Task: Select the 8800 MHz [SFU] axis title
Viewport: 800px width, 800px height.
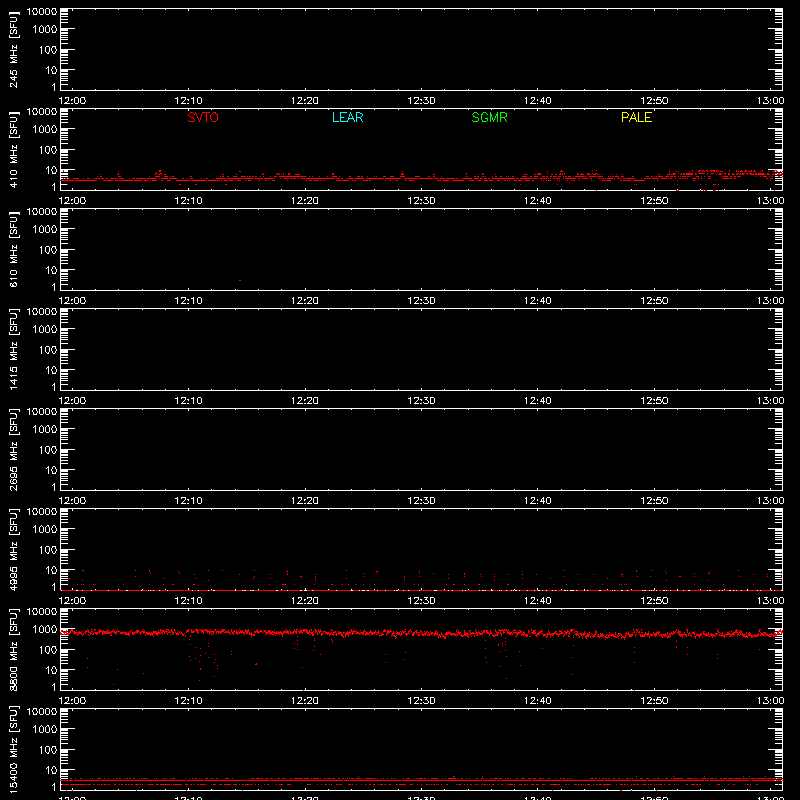Action: click(13, 649)
